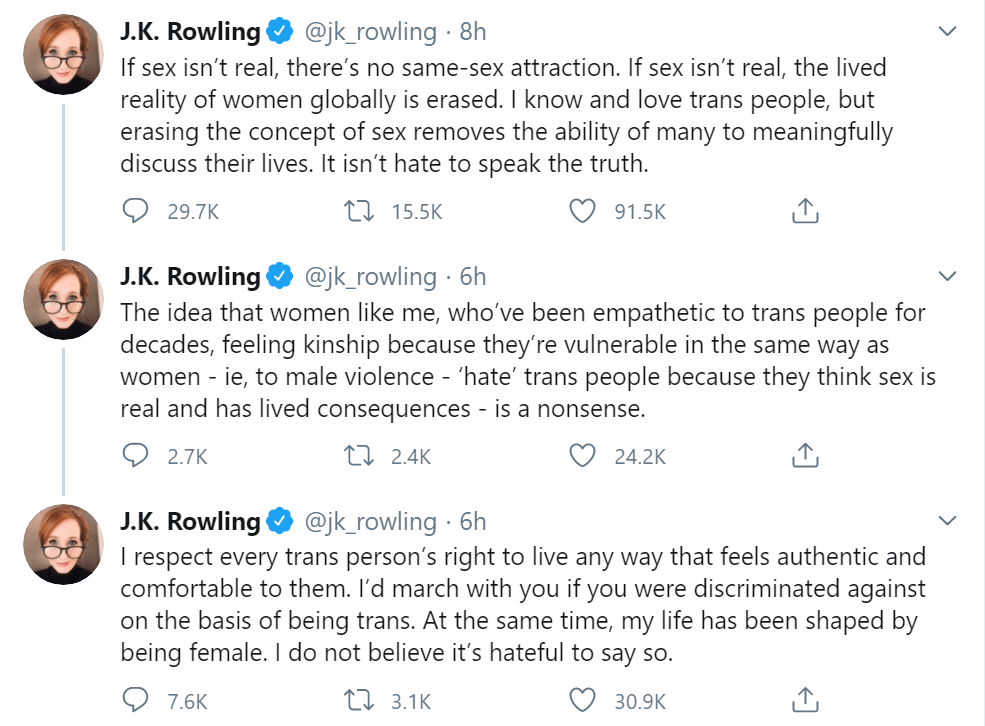Open the J.K. Rowling name on first tweet
985x726 pixels.
[190, 32]
